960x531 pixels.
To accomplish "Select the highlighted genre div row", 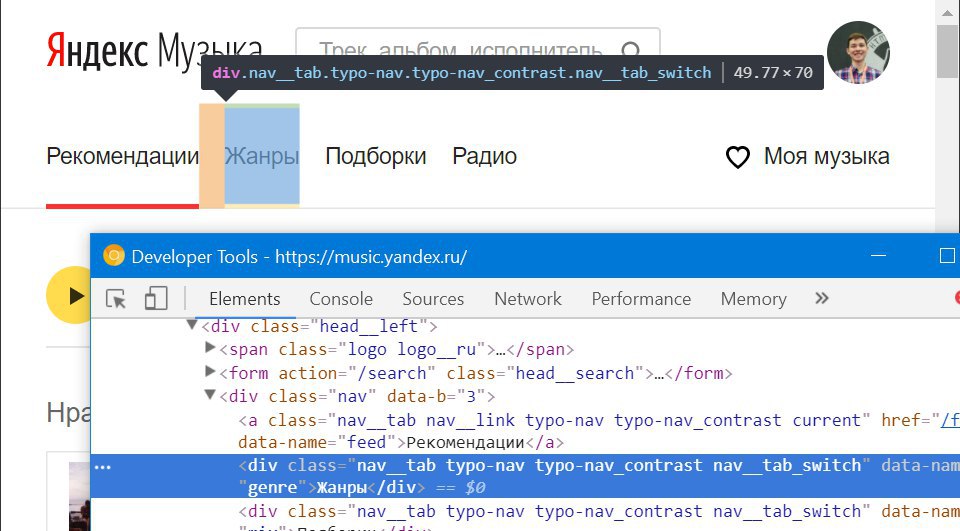I will (x=525, y=476).
